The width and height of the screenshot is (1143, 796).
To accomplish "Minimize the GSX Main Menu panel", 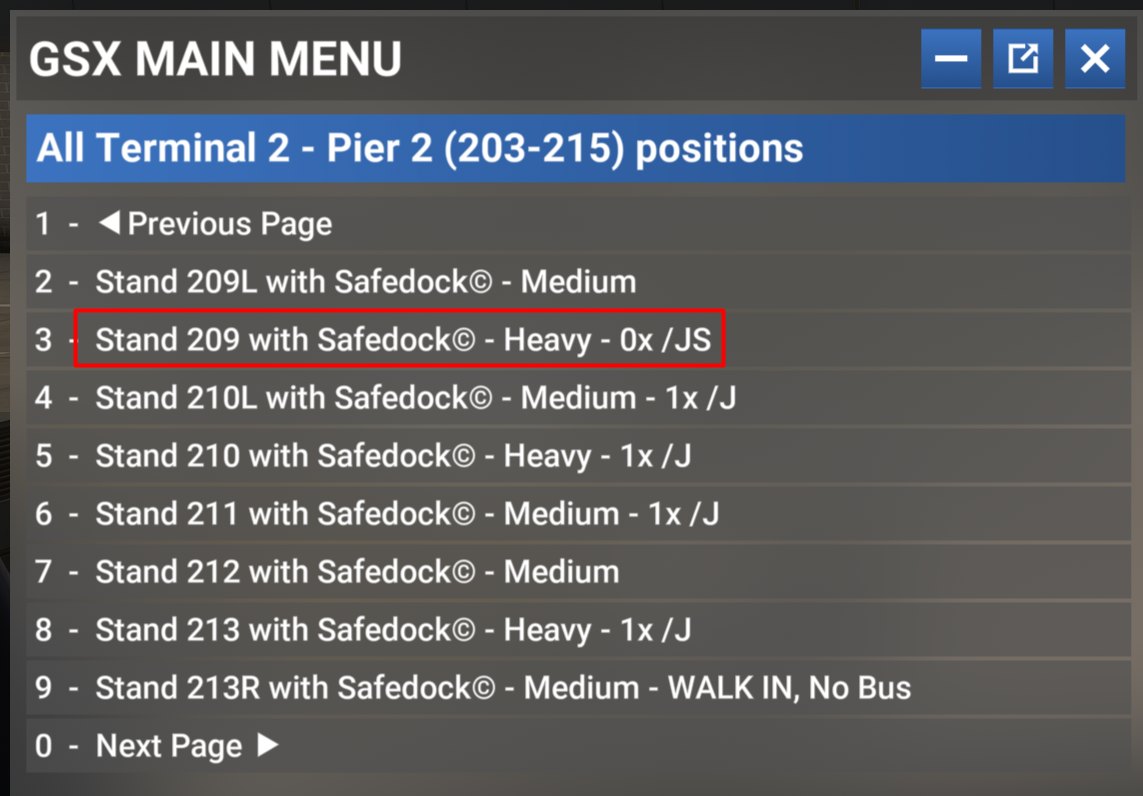I will [x=951, y=59].
